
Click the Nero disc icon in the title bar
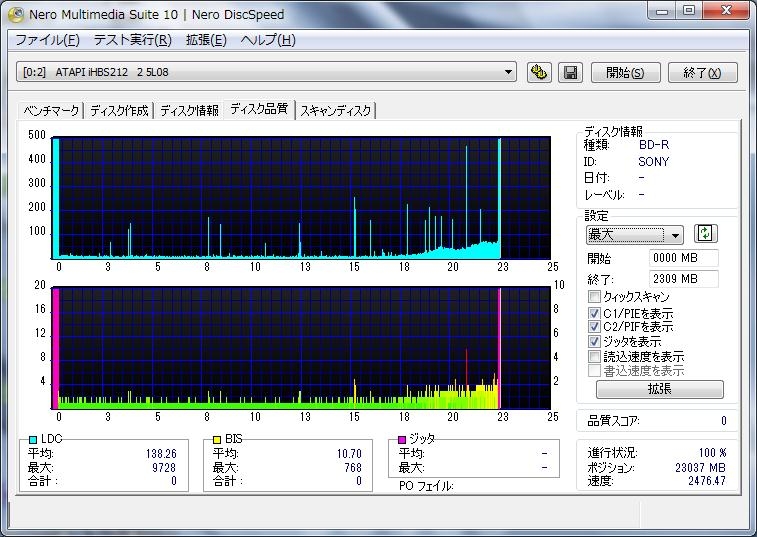tap(16, 14)
